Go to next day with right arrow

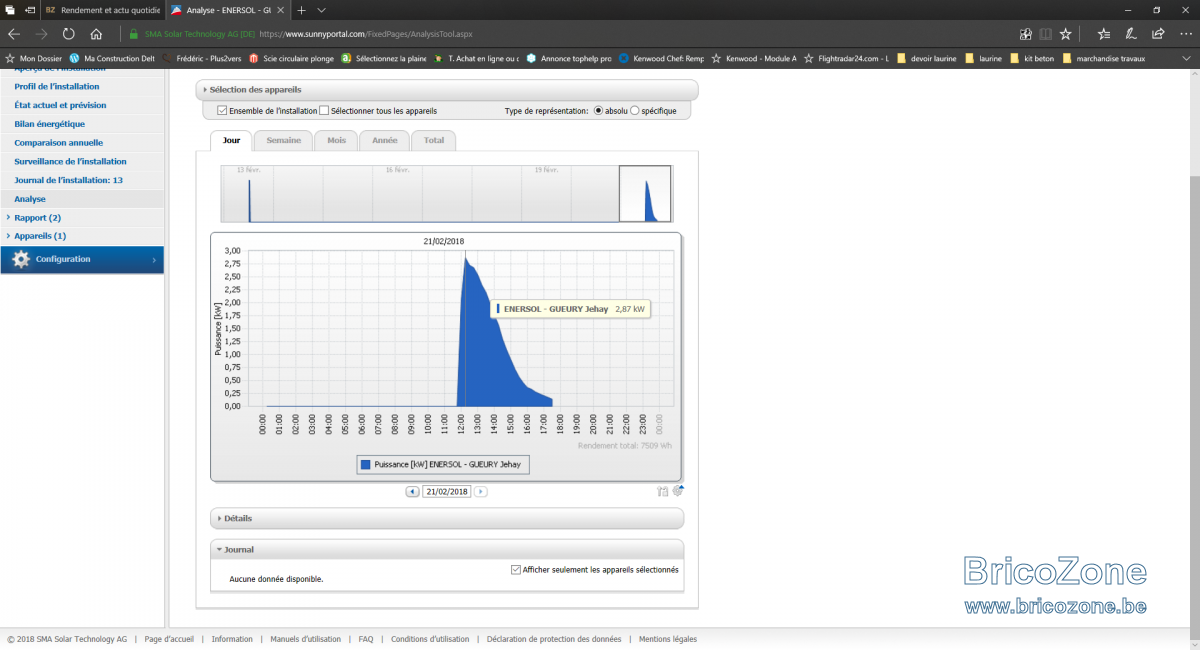pyautogui.click(x=481, y=492)
